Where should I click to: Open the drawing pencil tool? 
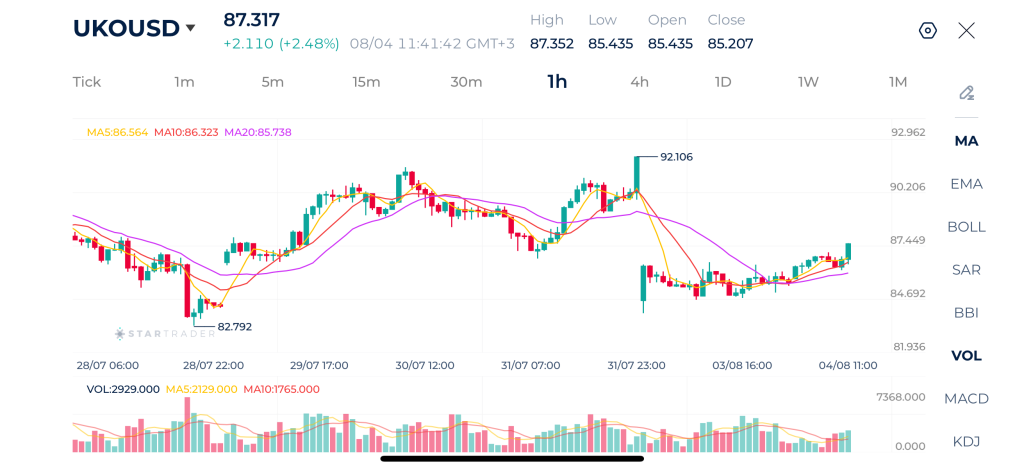[967, 93]
